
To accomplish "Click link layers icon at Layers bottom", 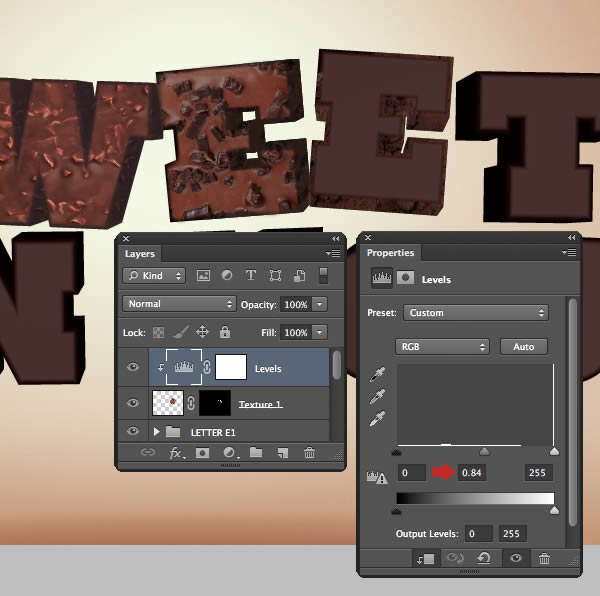I will [x=148, y=453].
